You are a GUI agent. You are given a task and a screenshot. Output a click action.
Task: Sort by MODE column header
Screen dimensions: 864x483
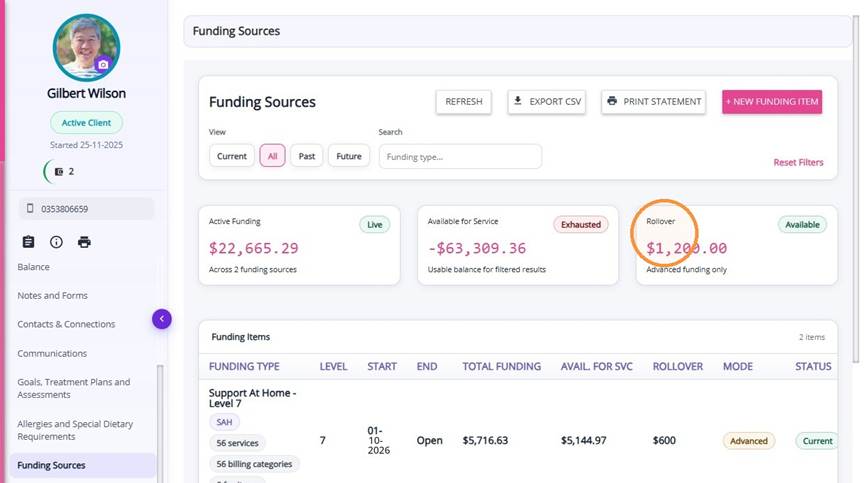tap(738, 366)
